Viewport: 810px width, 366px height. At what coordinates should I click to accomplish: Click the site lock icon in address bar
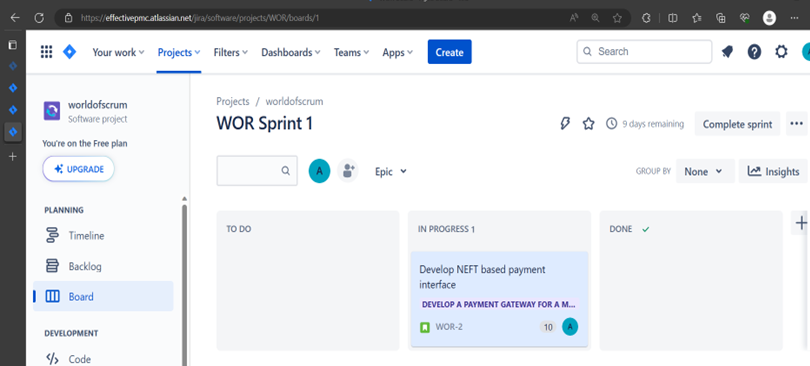coord(68,18)
